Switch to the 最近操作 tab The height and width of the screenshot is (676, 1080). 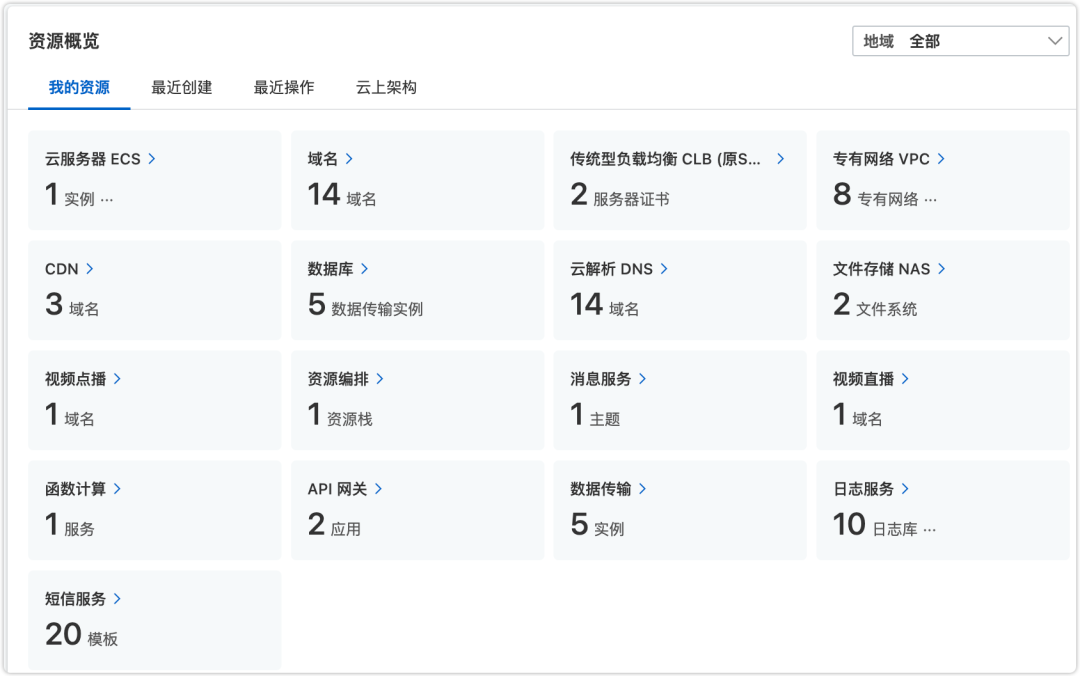tap(284, 88)
